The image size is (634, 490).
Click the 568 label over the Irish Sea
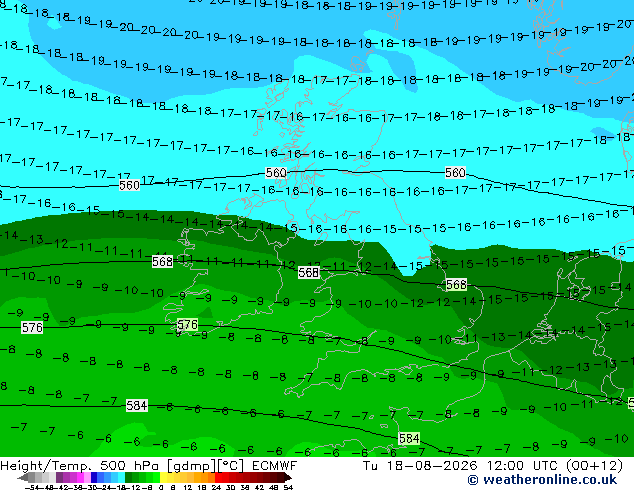click(309, 272)
